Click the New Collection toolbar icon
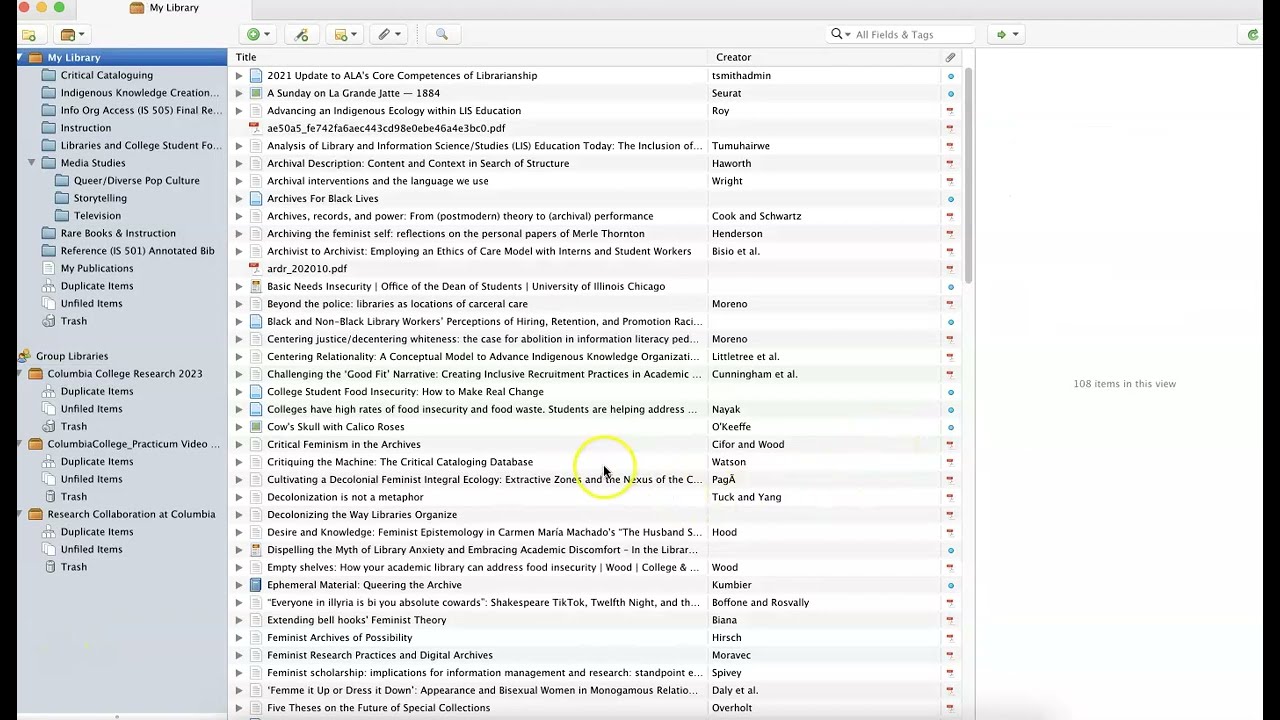The width and height of the screenshot is (1280, 720). (x=29, y=35)
